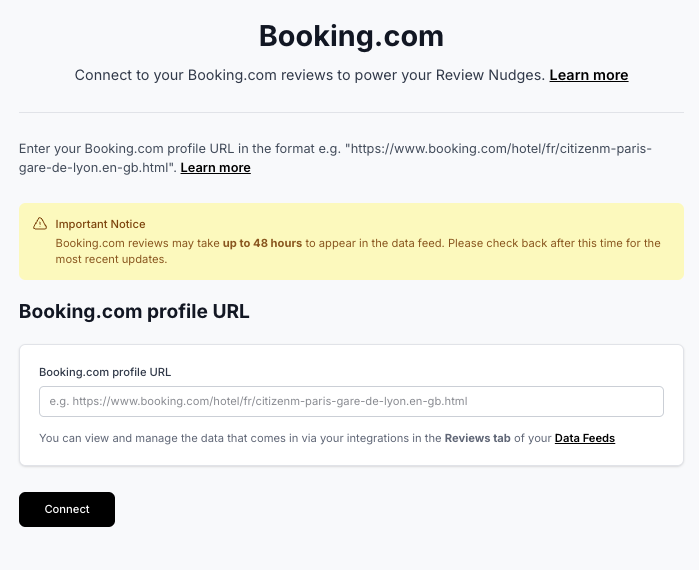The height and width of the screenshot is (570, 699).
Task: Click the 'Review Nudges' words in subtitle
Action: tap(489, 75)
